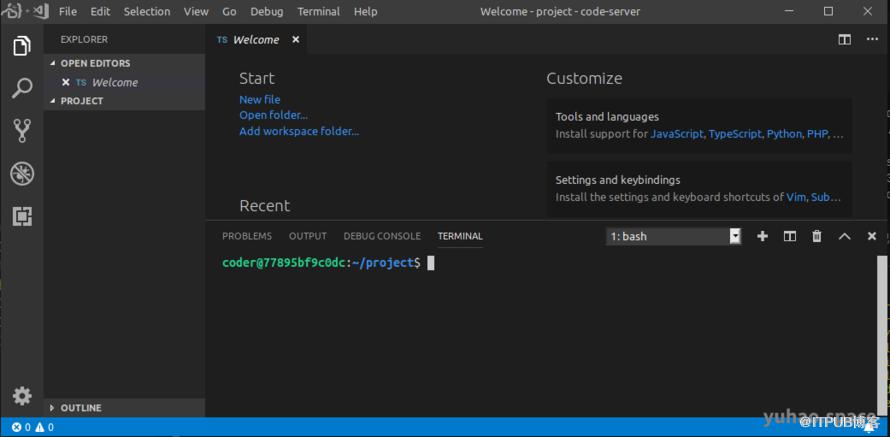Open the View menu
The image size is (890, 437).
[196, 11]
